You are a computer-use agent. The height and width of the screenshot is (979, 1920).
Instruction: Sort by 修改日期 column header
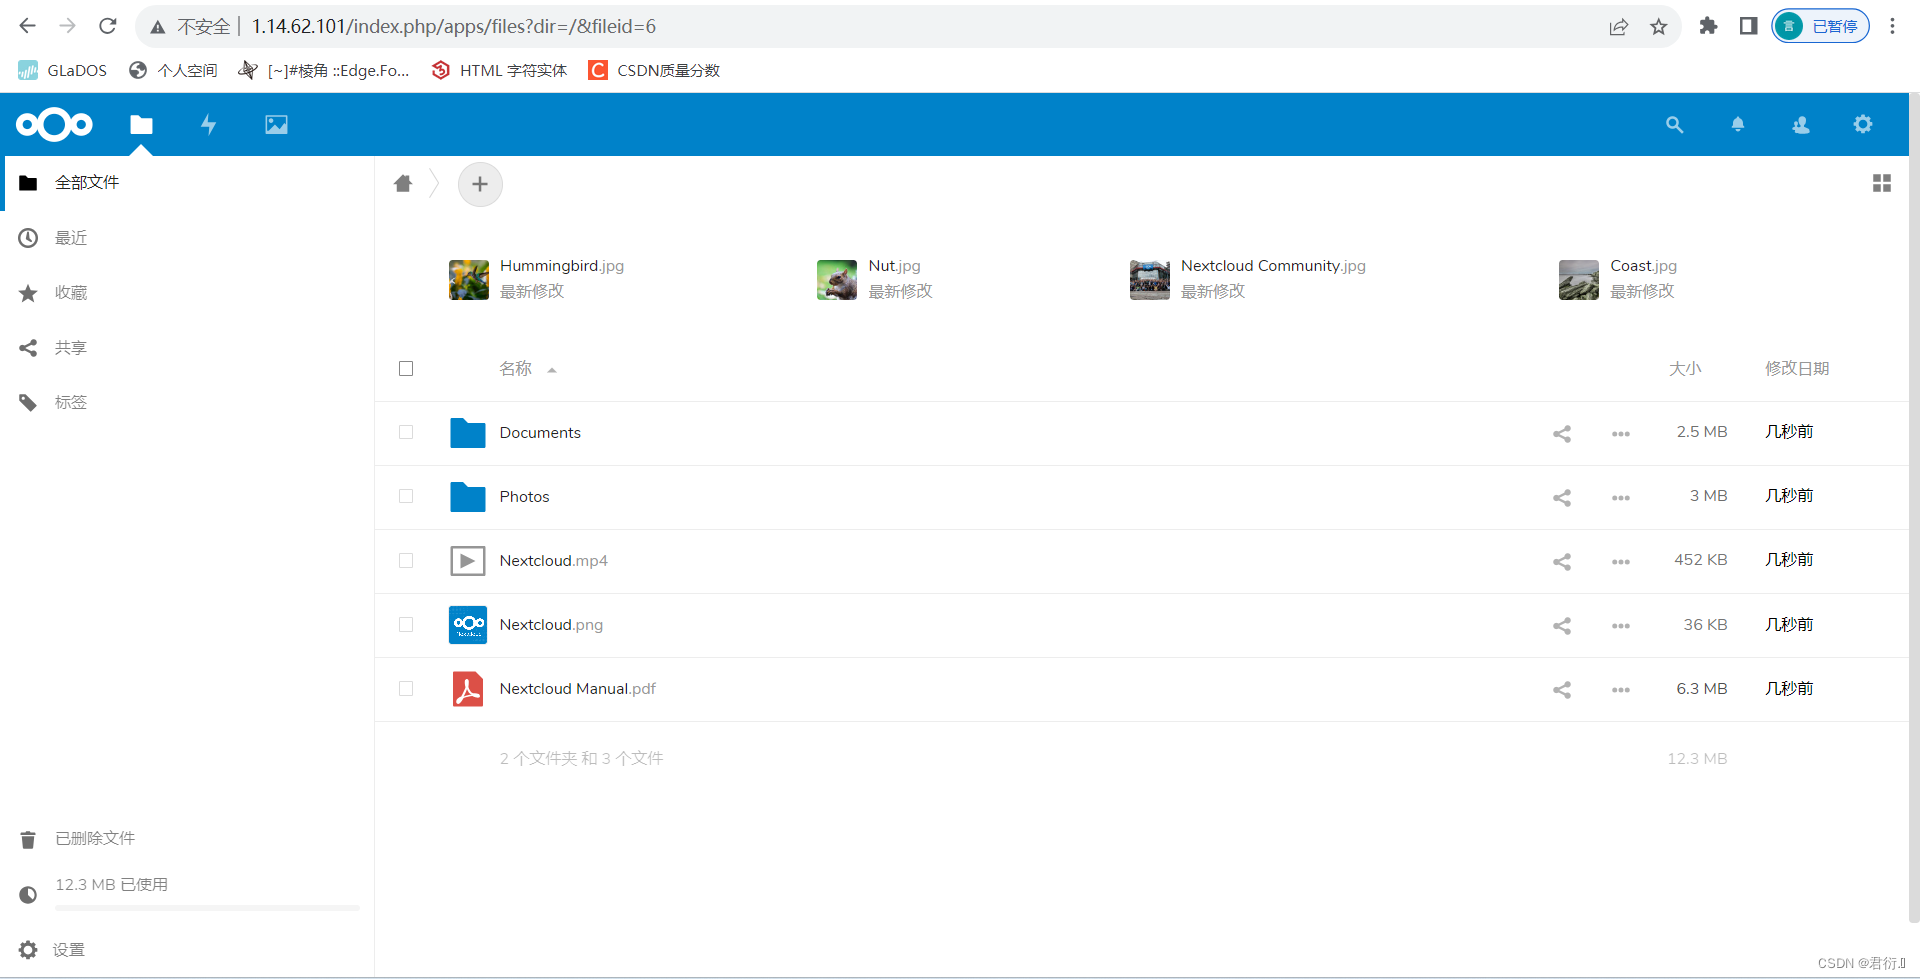1797,368
